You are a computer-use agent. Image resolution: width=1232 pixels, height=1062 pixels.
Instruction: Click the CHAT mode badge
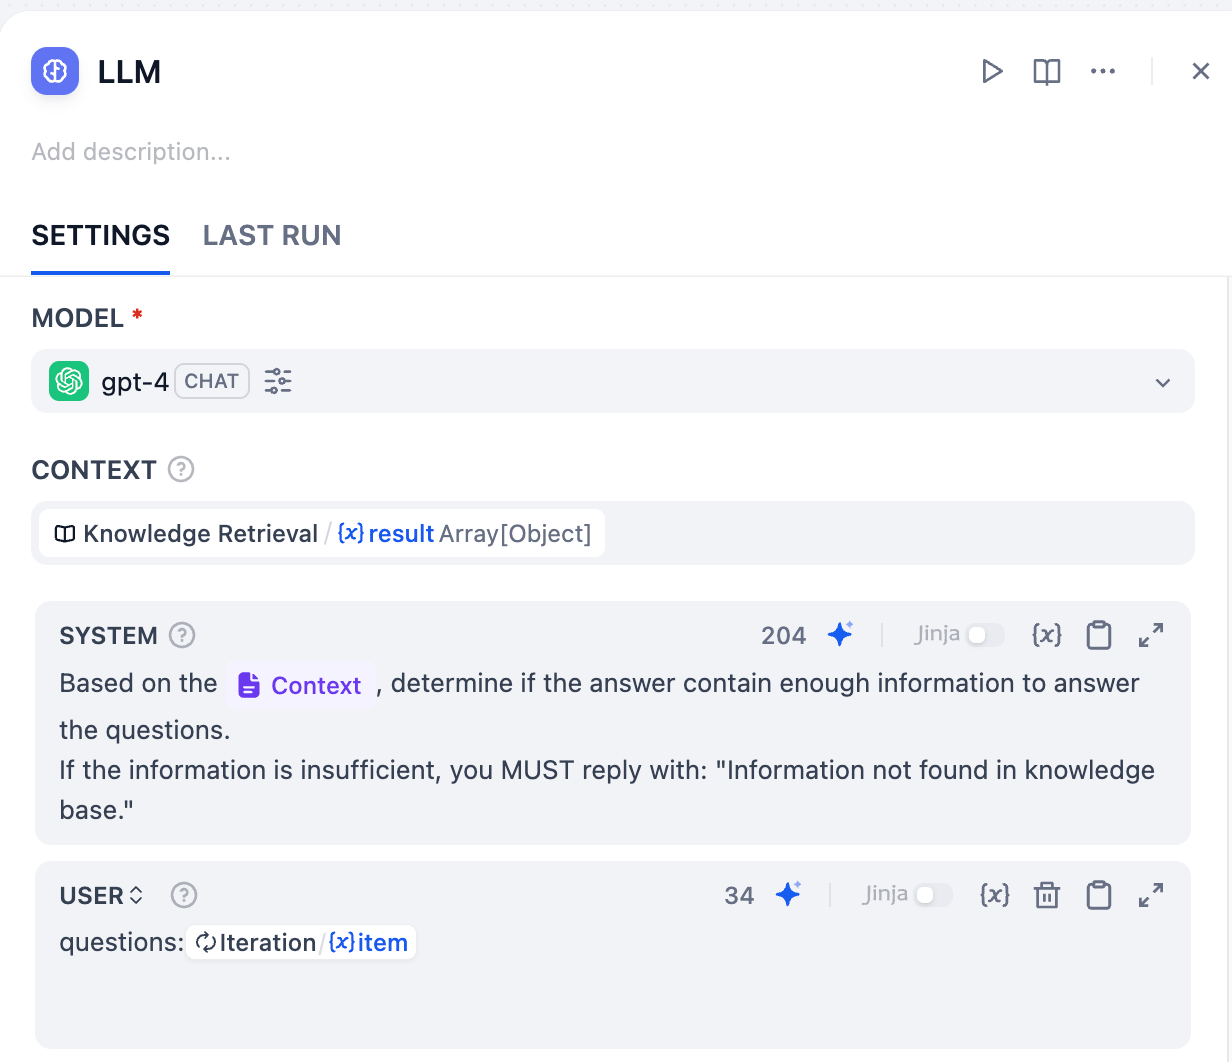[212, 381]
